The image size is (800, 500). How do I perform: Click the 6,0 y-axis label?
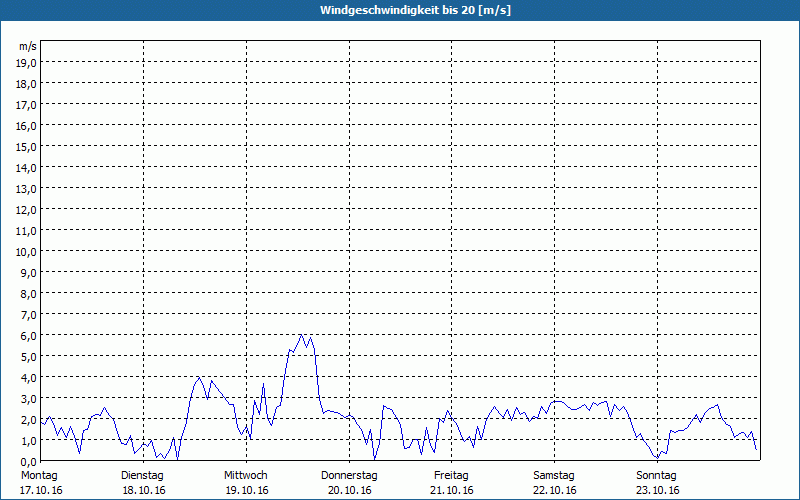click(x=28, y=335)
